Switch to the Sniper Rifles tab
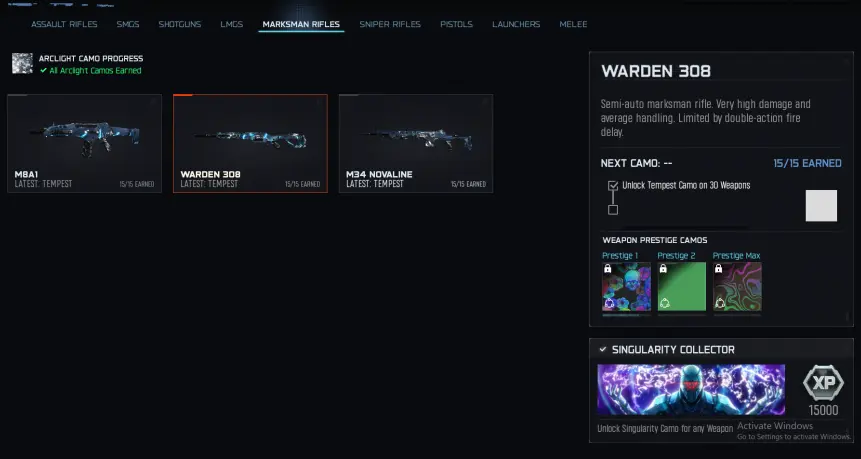The image size is (861, 459). pos(390,24)
